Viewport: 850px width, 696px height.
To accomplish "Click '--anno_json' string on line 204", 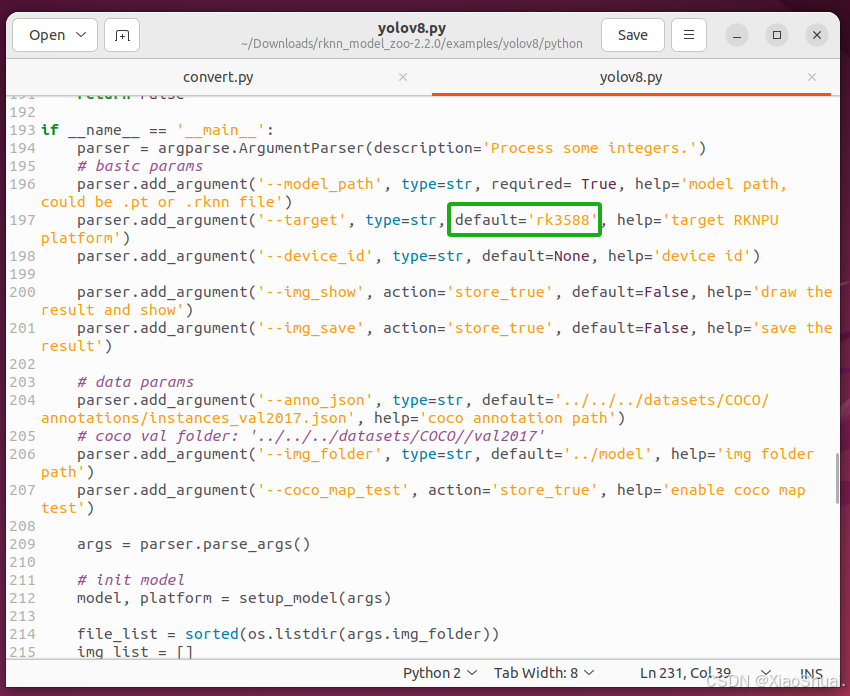I will click(315, 400).
